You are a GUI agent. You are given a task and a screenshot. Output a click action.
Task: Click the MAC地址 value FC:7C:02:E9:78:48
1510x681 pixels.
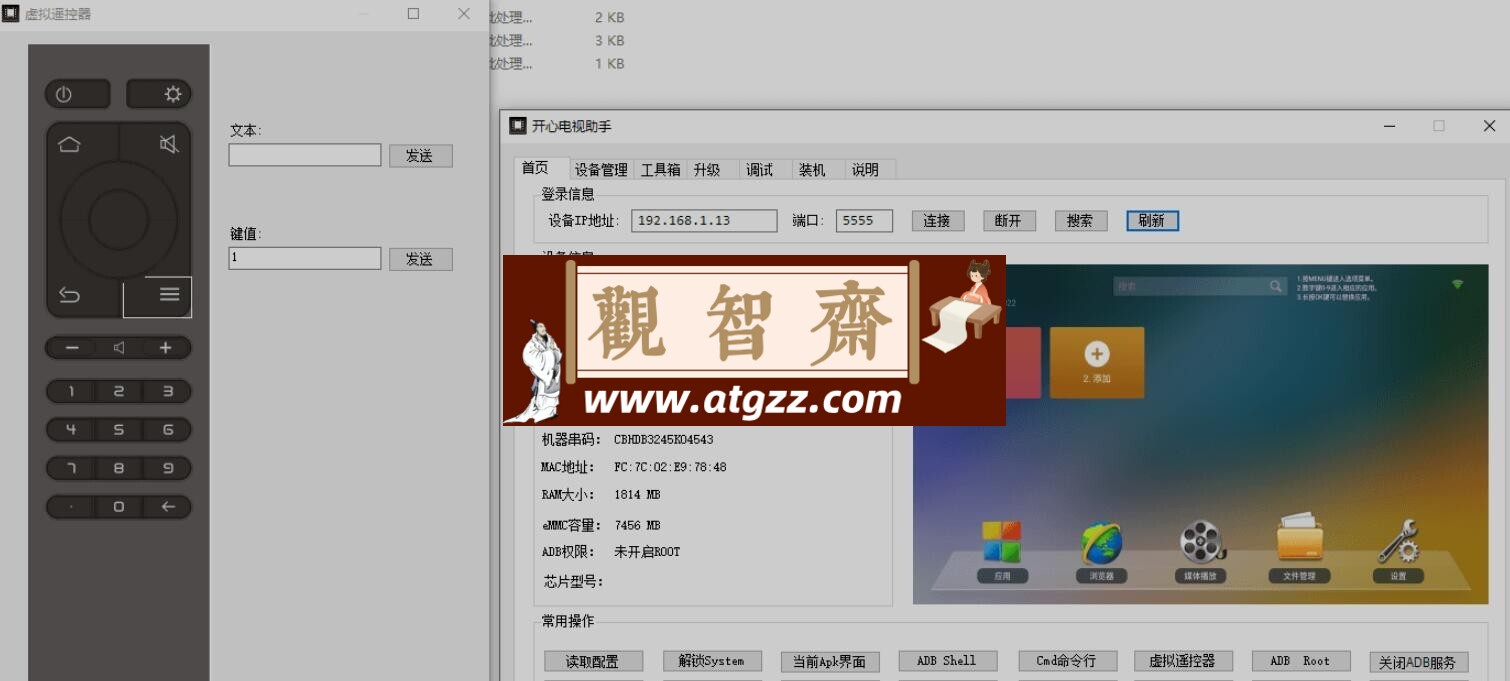pos(670,467)
